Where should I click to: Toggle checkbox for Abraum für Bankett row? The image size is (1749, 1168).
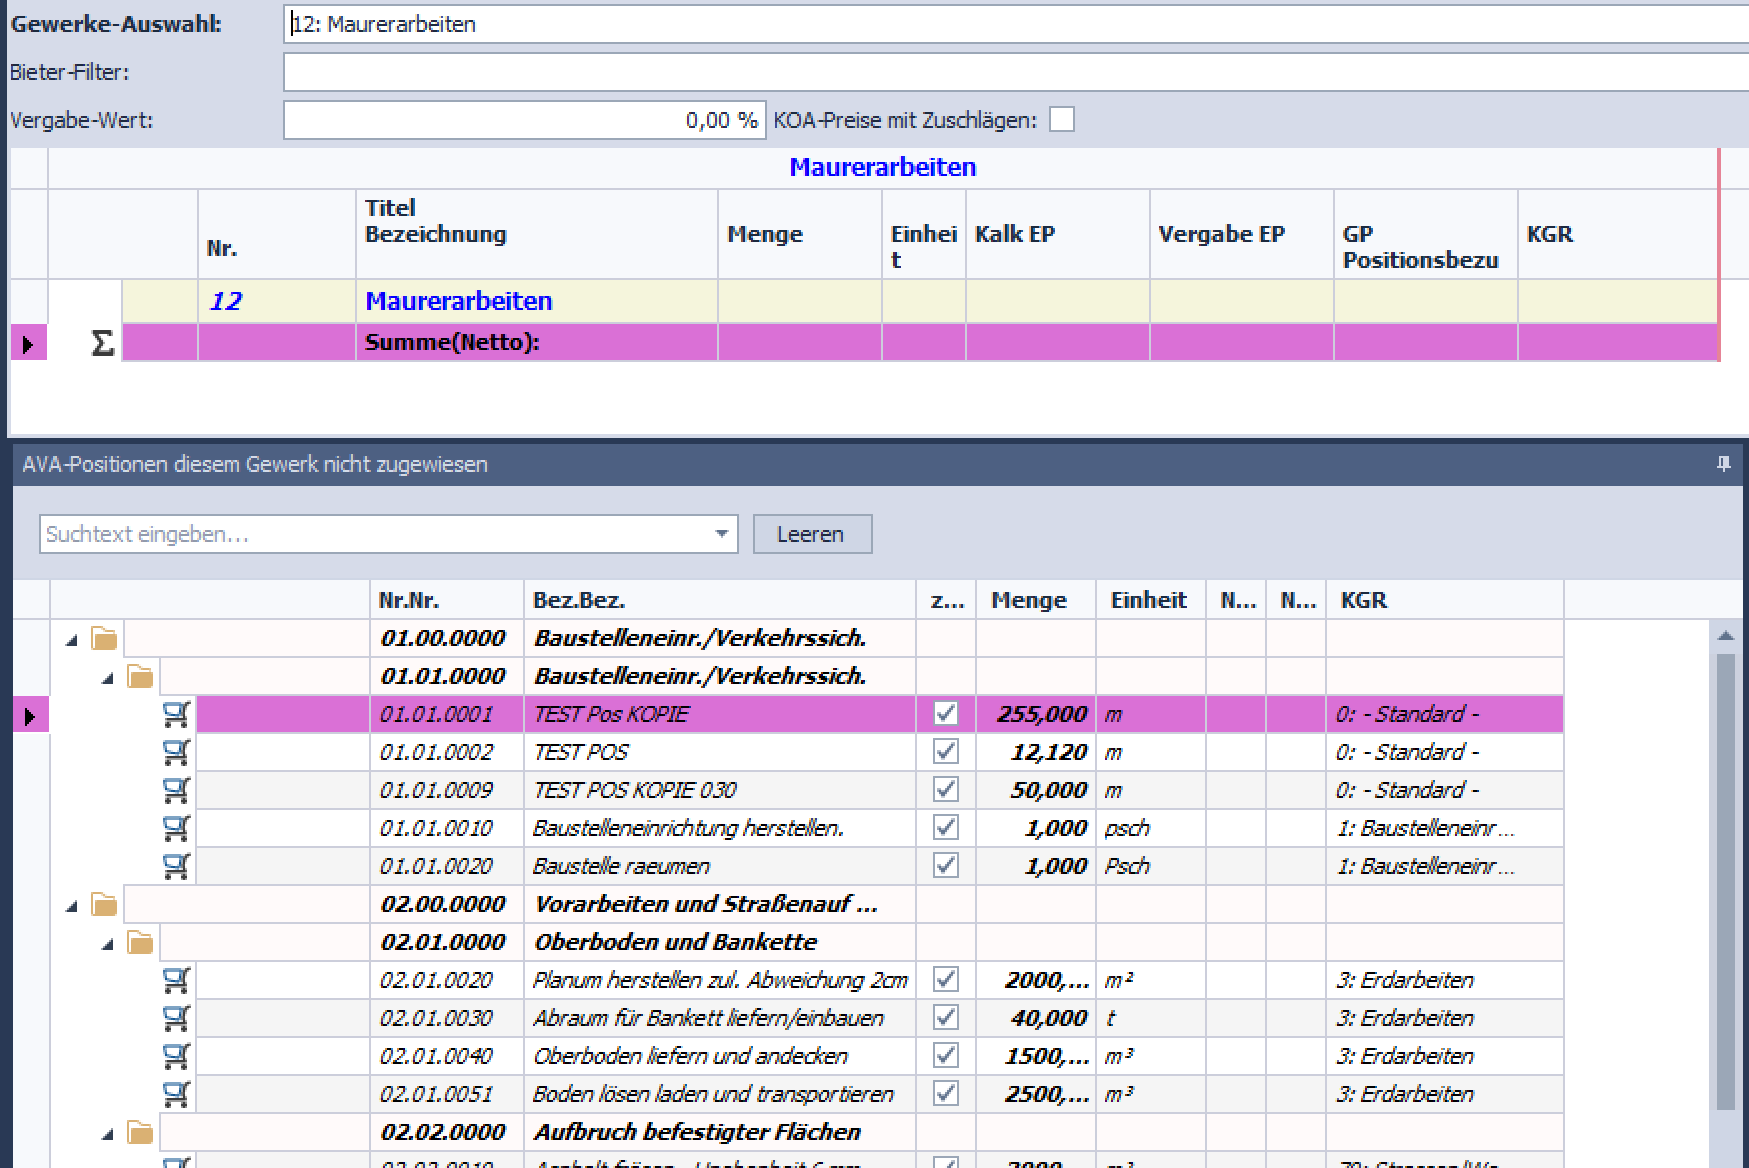tap(945, 1018)
